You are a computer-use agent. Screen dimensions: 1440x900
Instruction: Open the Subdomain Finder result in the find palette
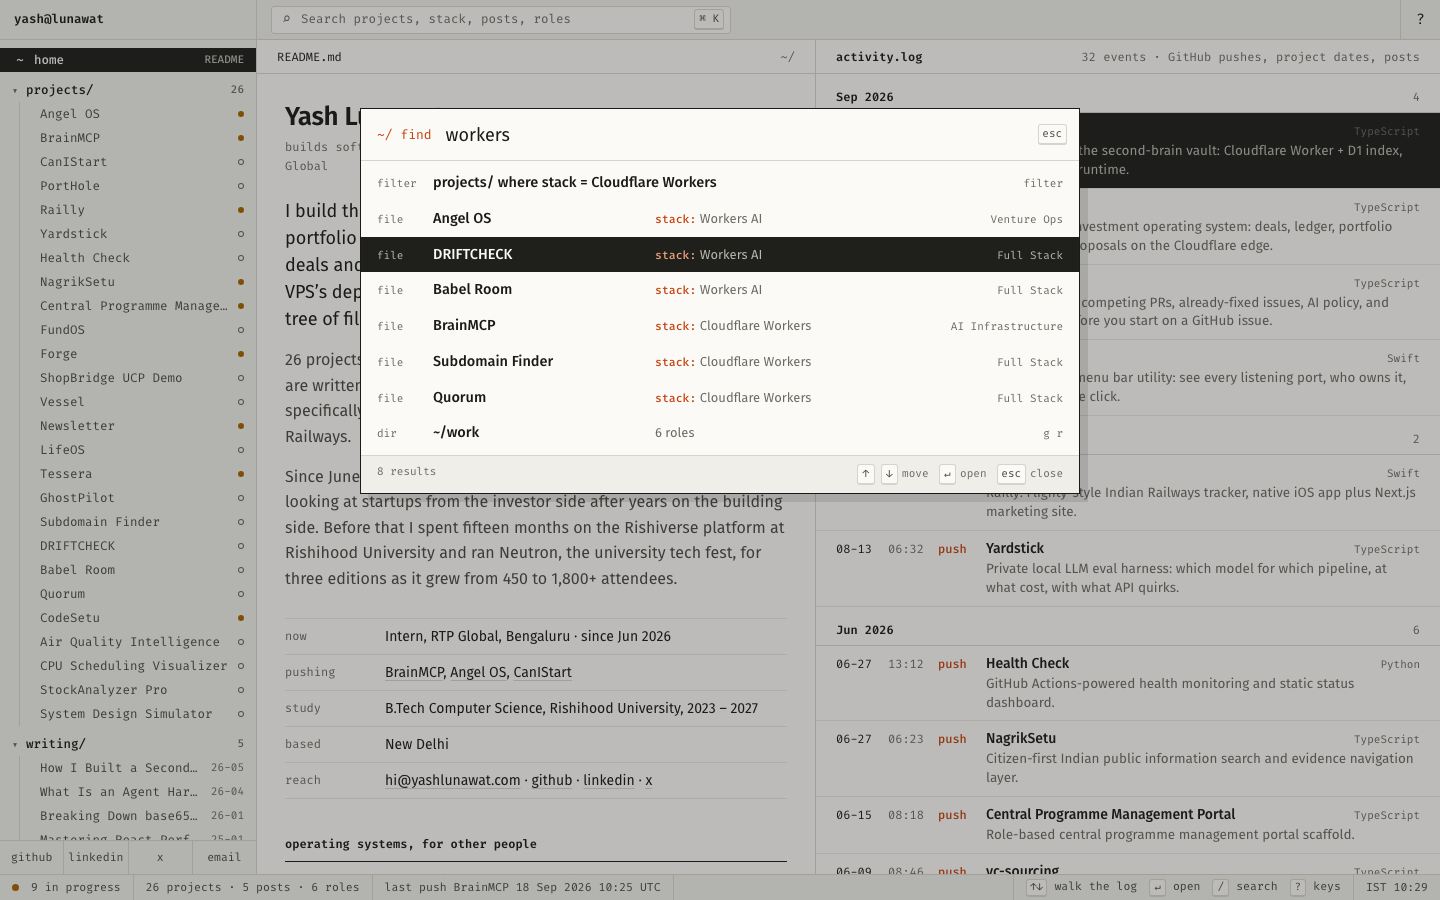click(x=720, y=362)
